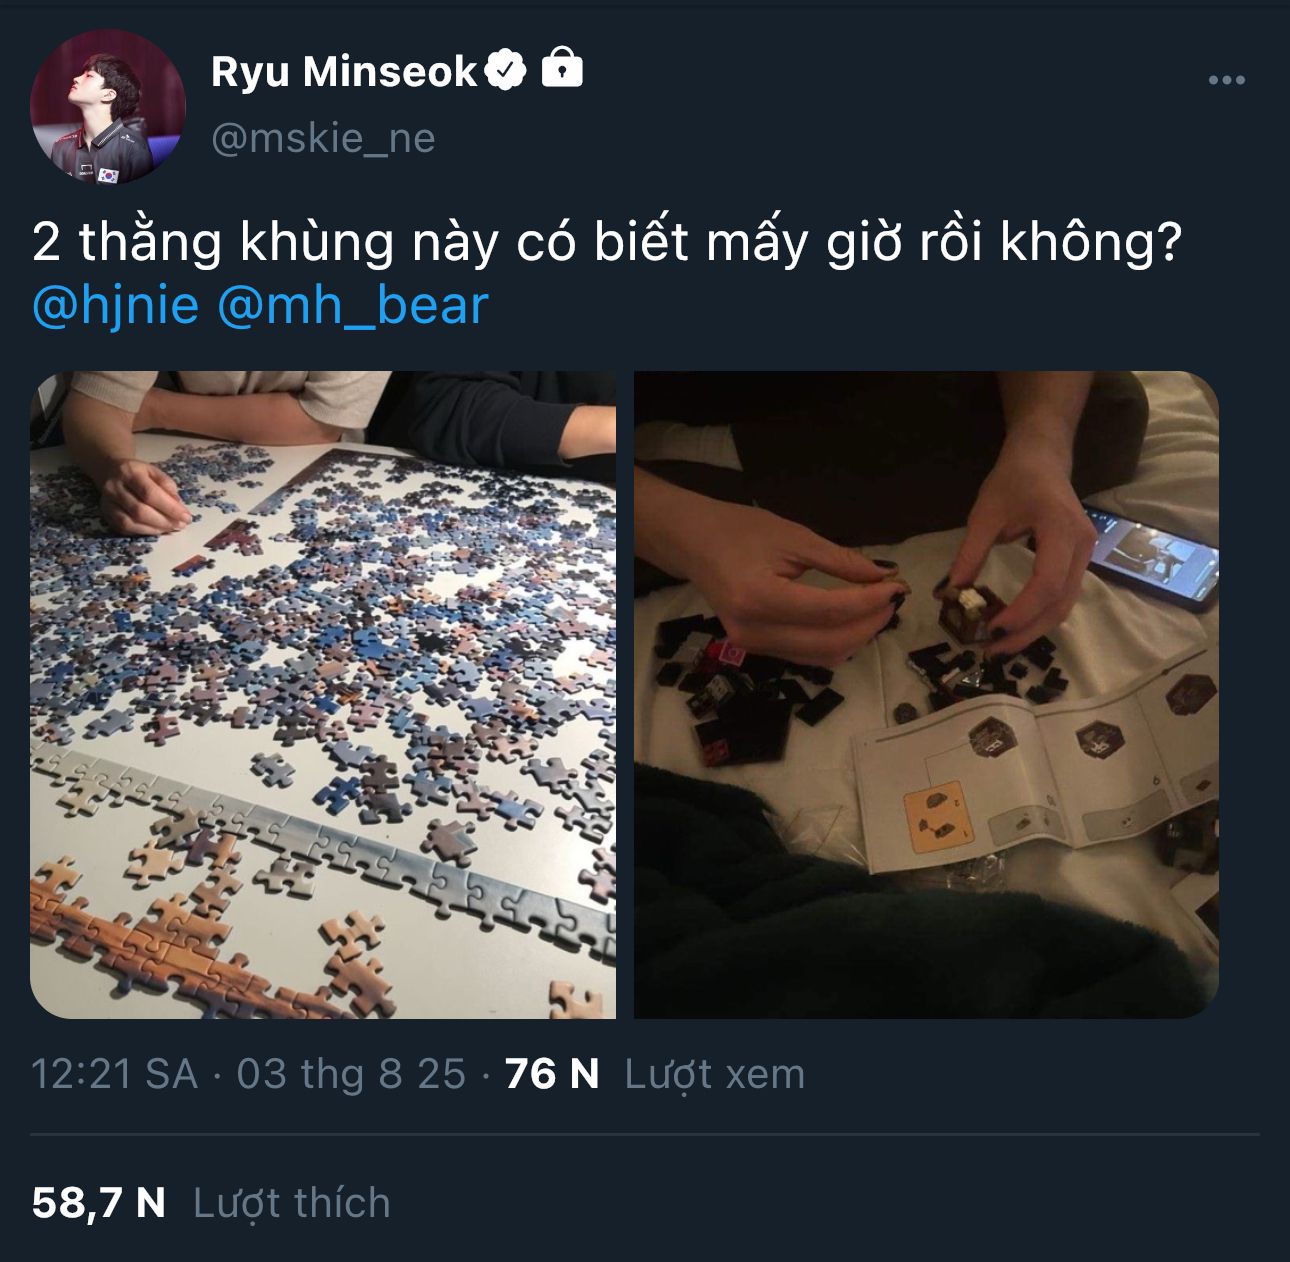
Task: Open the 76 N view count
Action: coord(552,1074)
